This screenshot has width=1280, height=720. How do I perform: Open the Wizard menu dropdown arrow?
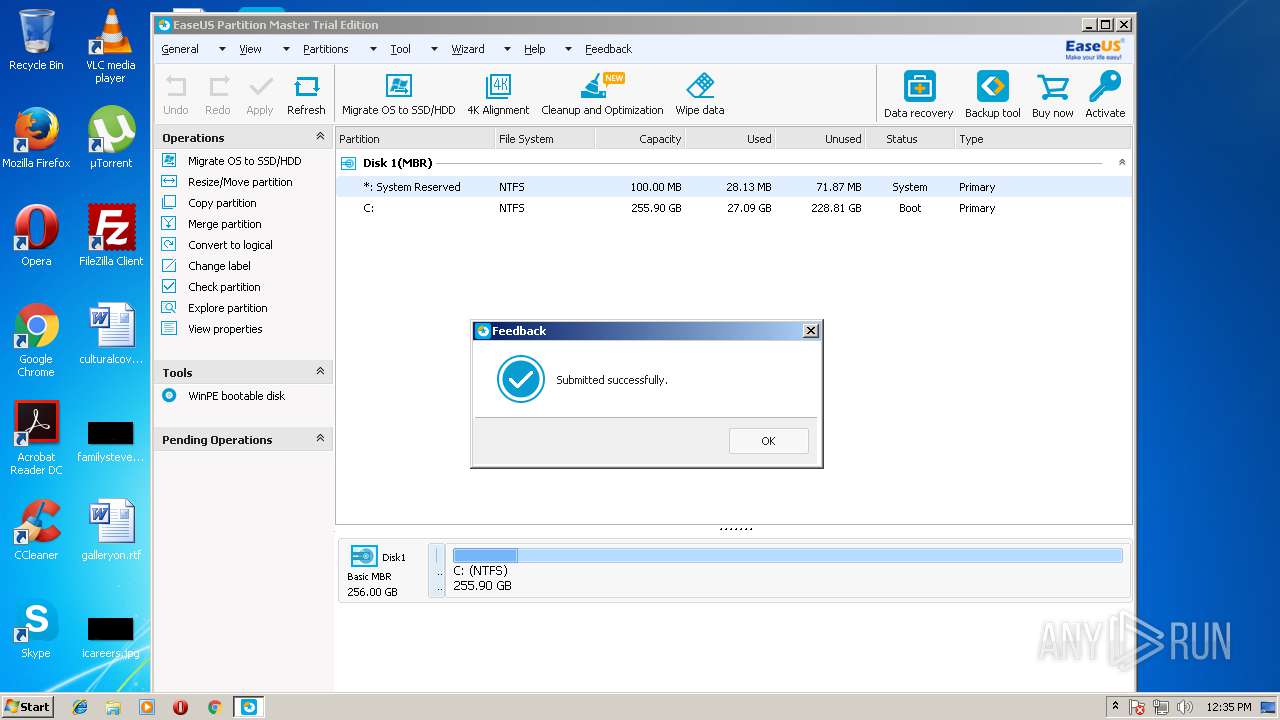(507, 49)
